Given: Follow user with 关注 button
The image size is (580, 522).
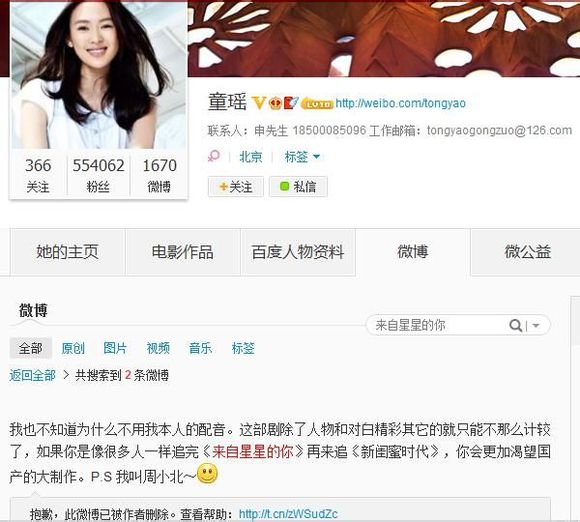Looking at the screenshot, I should coord(236,186).
